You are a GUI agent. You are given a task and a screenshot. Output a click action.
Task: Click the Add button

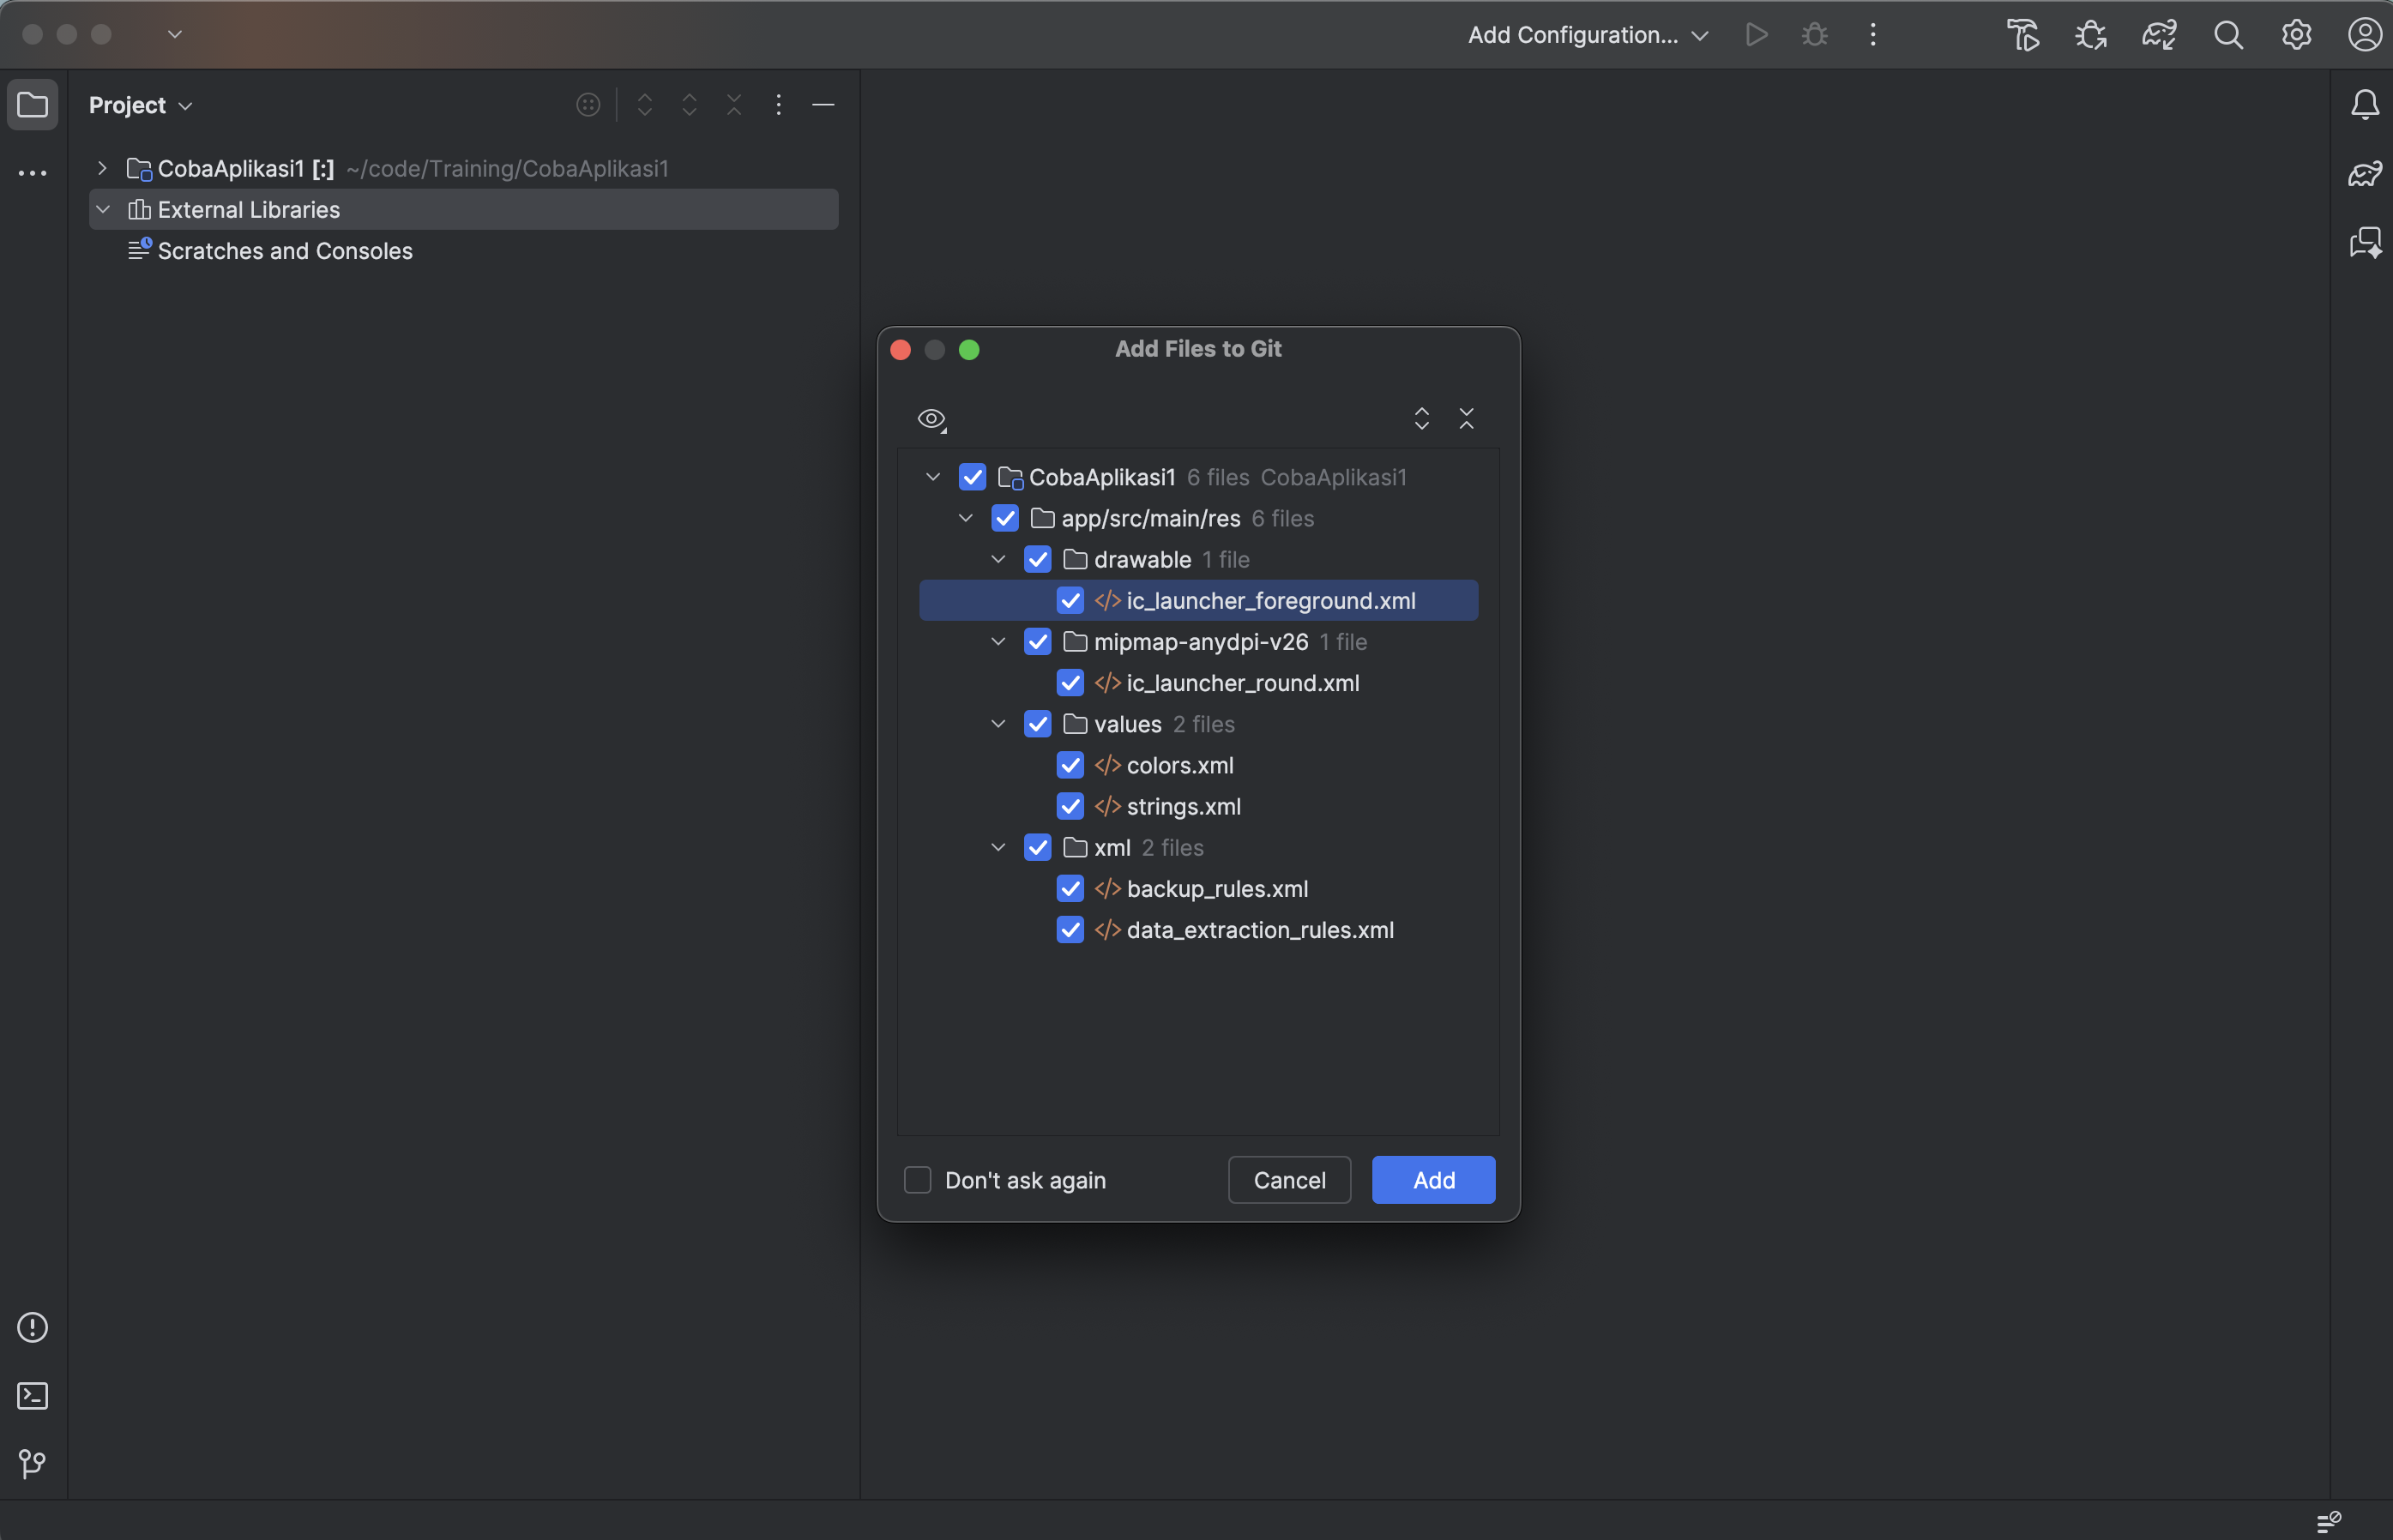click(1433, 1180)
